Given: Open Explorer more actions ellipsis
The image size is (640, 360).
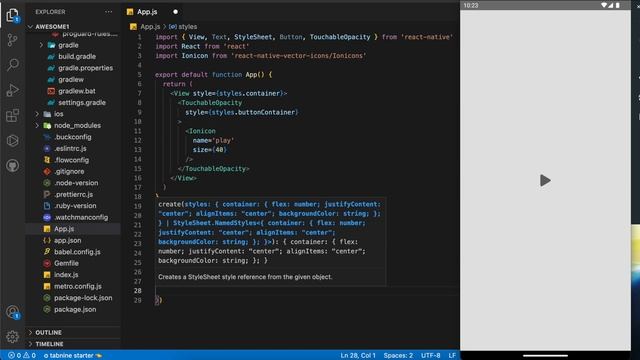Looking at the screenshot, I should click(108, 12).
